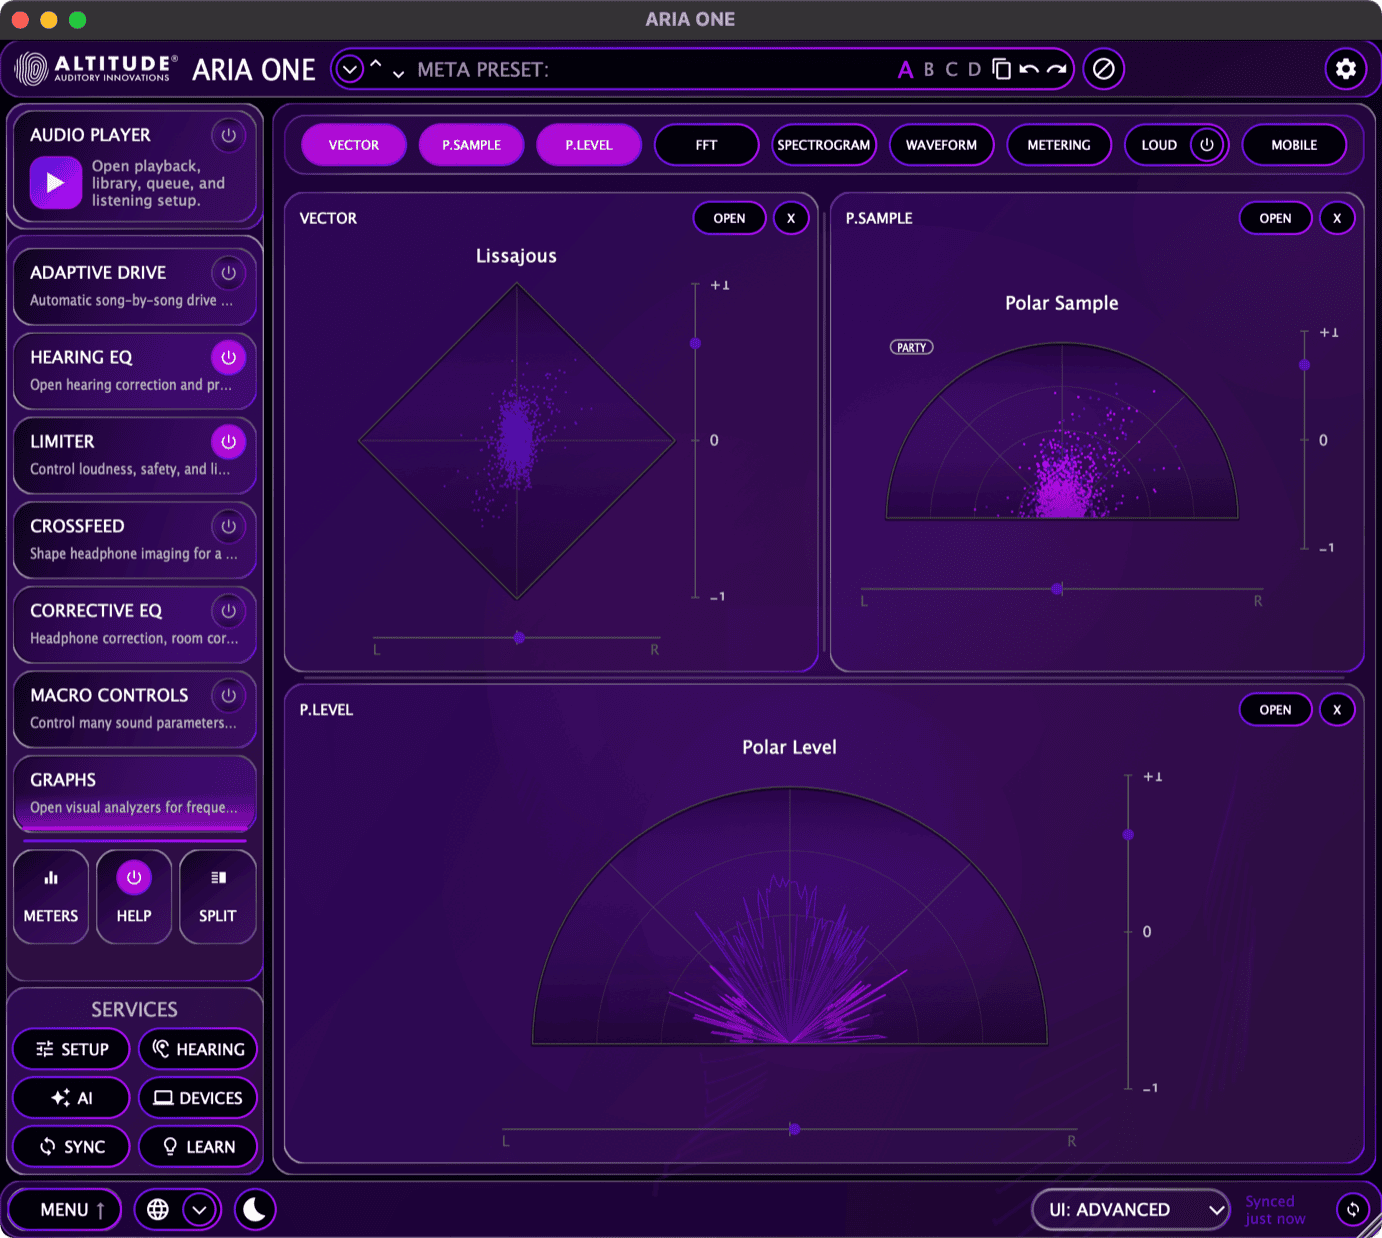Open the Devices service
This screenshot has width=1382, height=1238.
(198, 1098)
